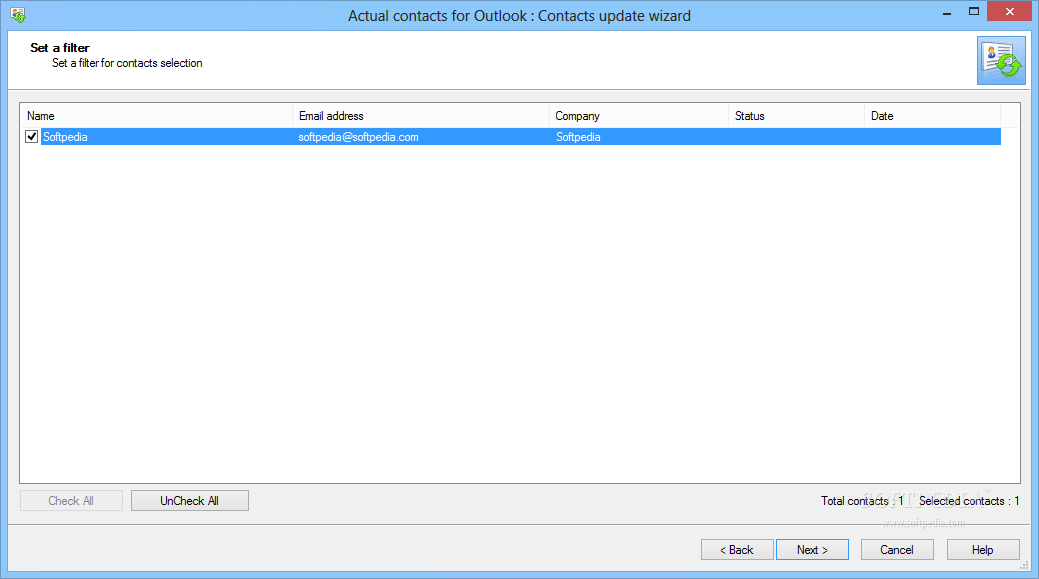Sort by the Status column header

796,115
